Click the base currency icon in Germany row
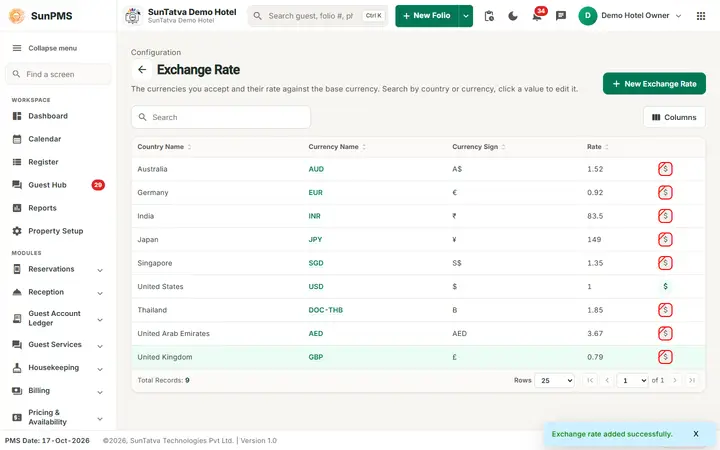 coord(665,192)
